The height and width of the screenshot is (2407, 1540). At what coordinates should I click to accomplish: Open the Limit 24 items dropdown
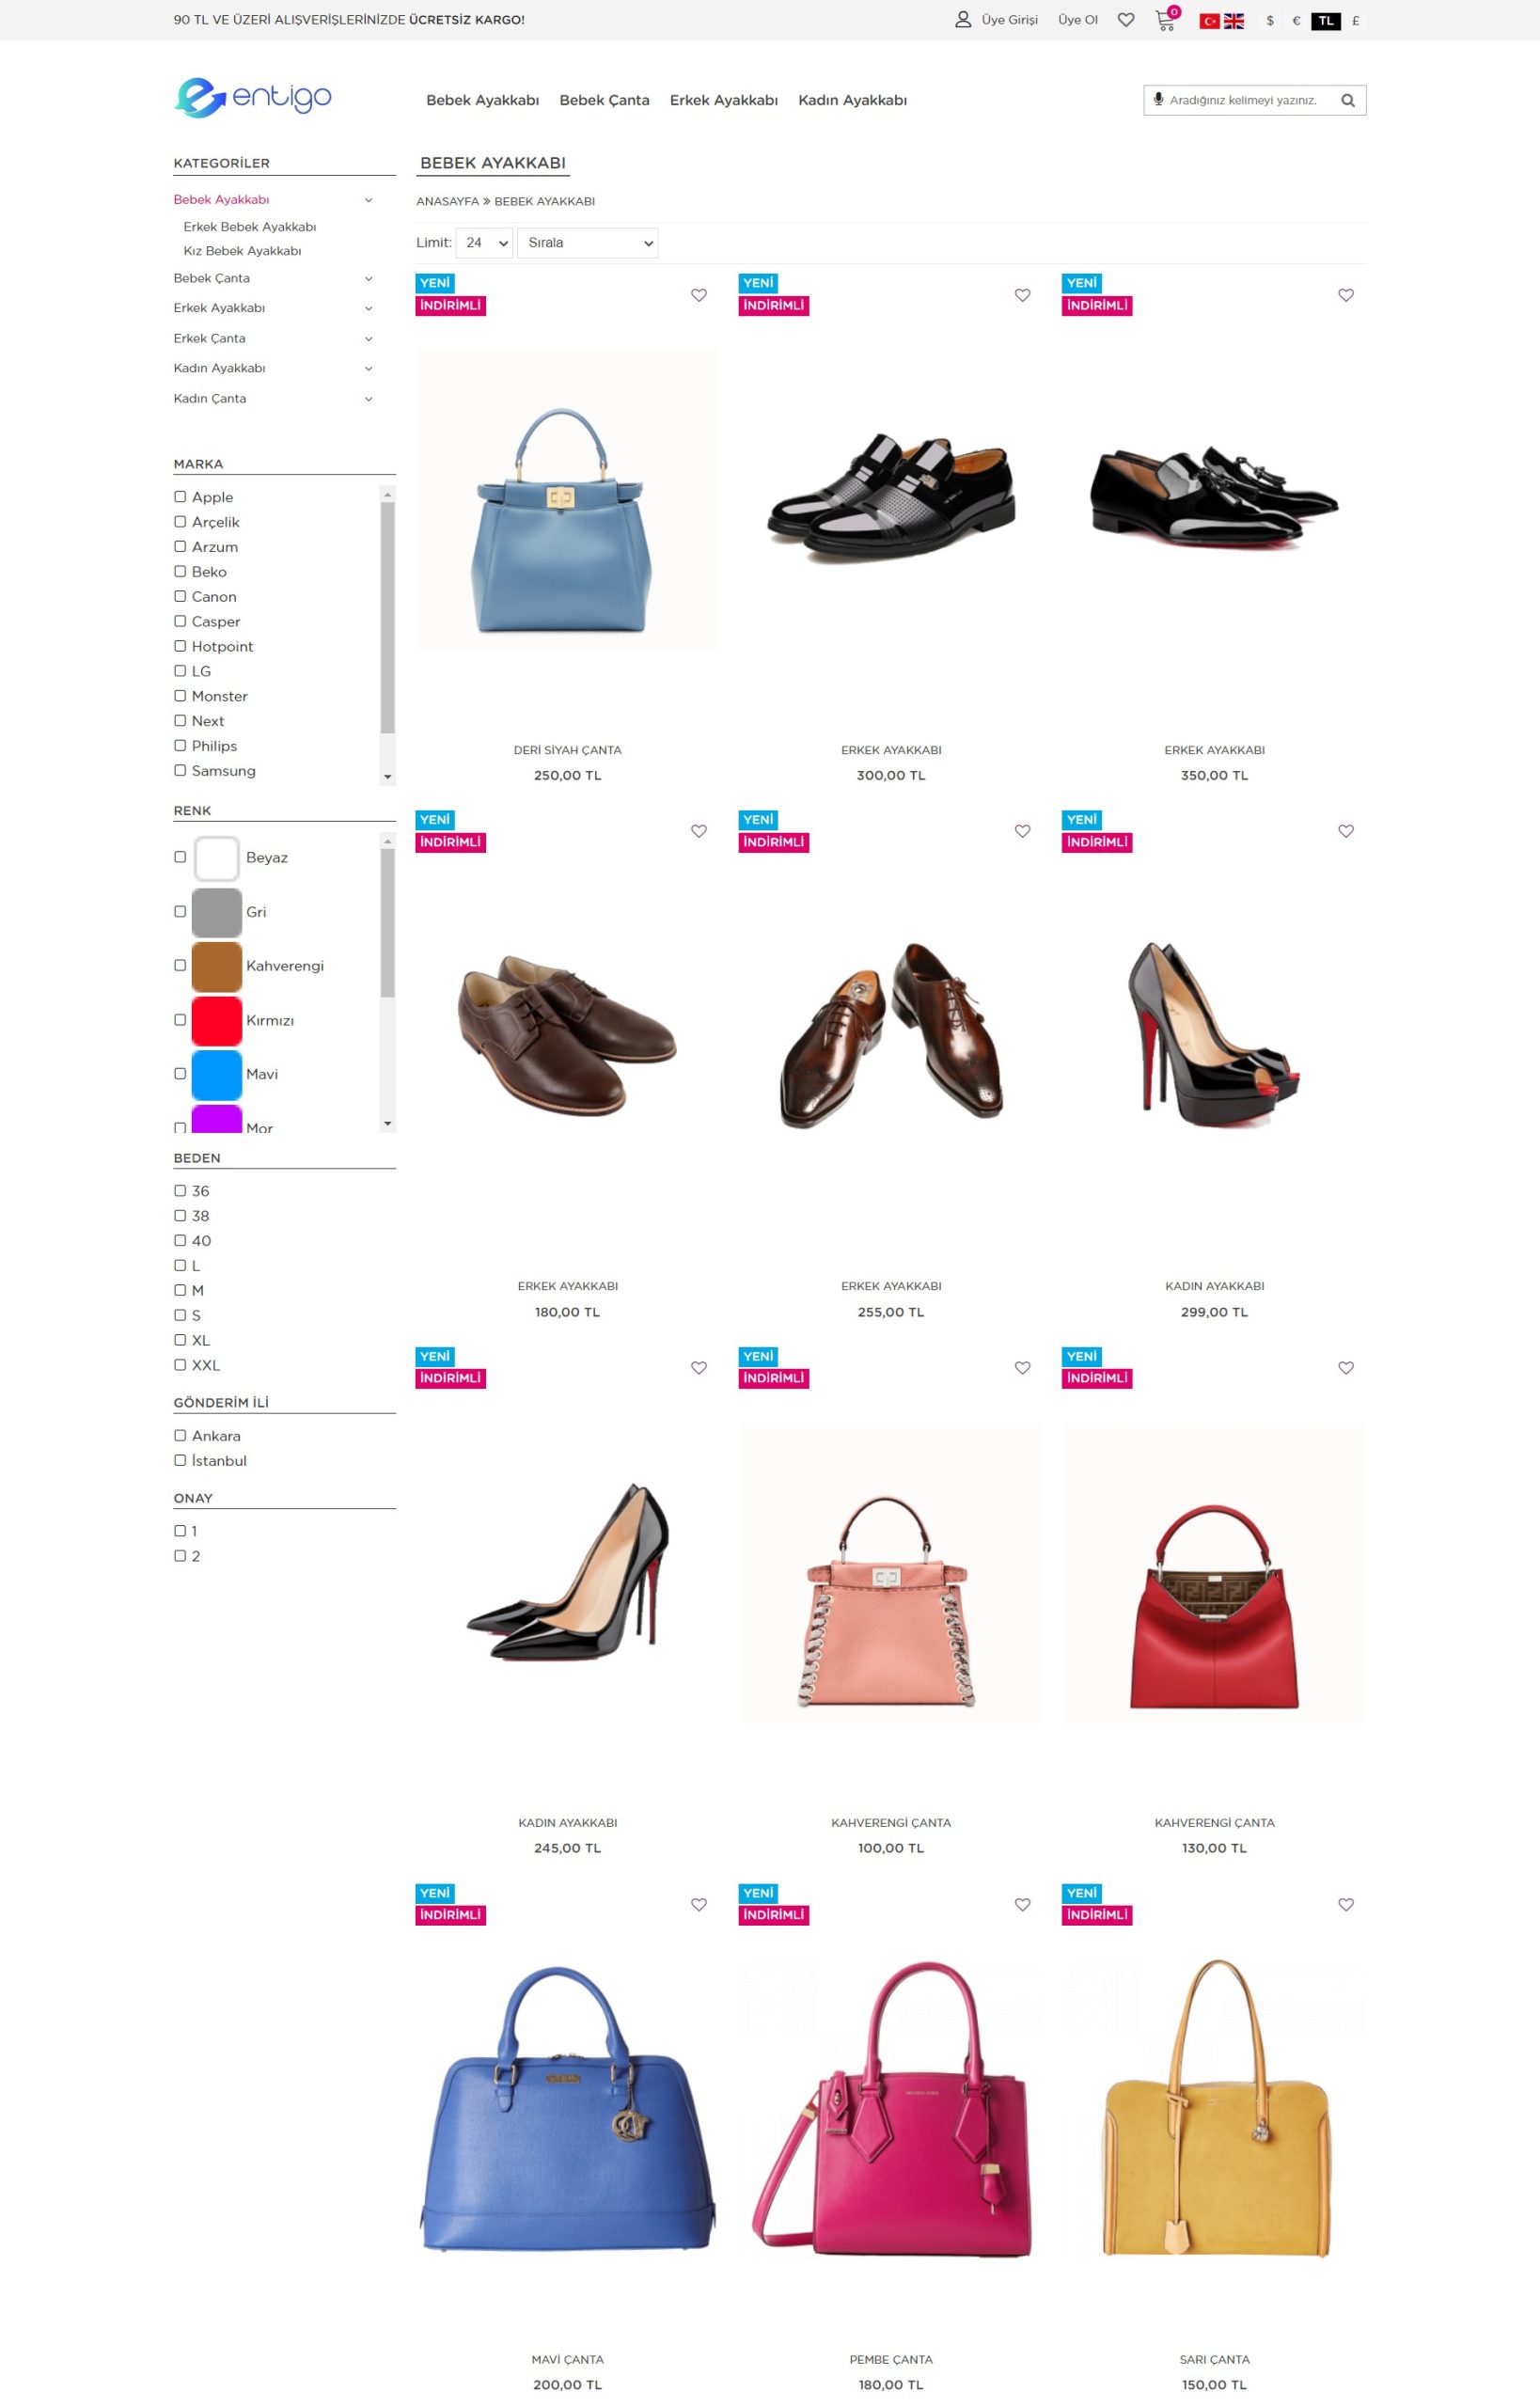pos(484,243)
